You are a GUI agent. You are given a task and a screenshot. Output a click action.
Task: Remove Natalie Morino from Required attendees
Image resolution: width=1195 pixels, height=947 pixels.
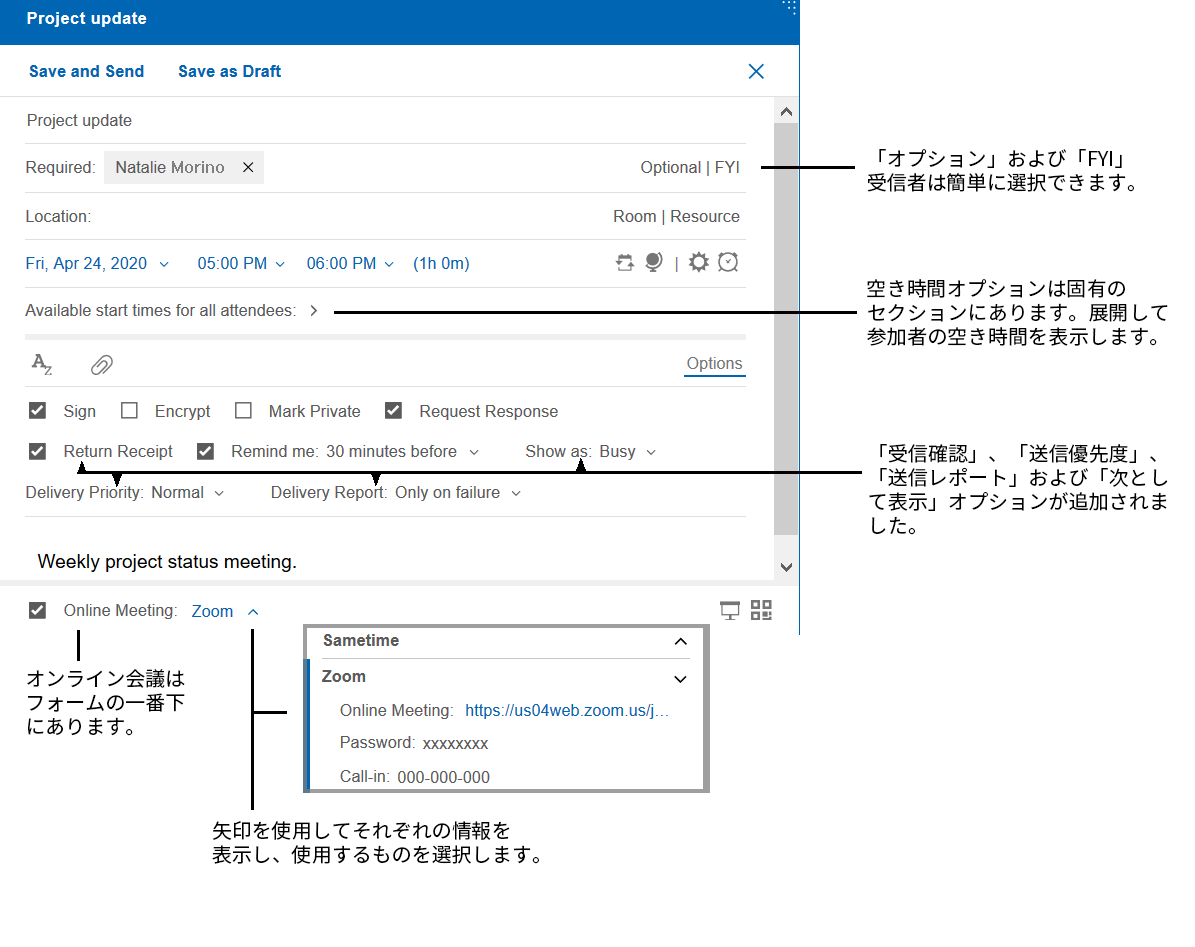[x=248, y=167]
